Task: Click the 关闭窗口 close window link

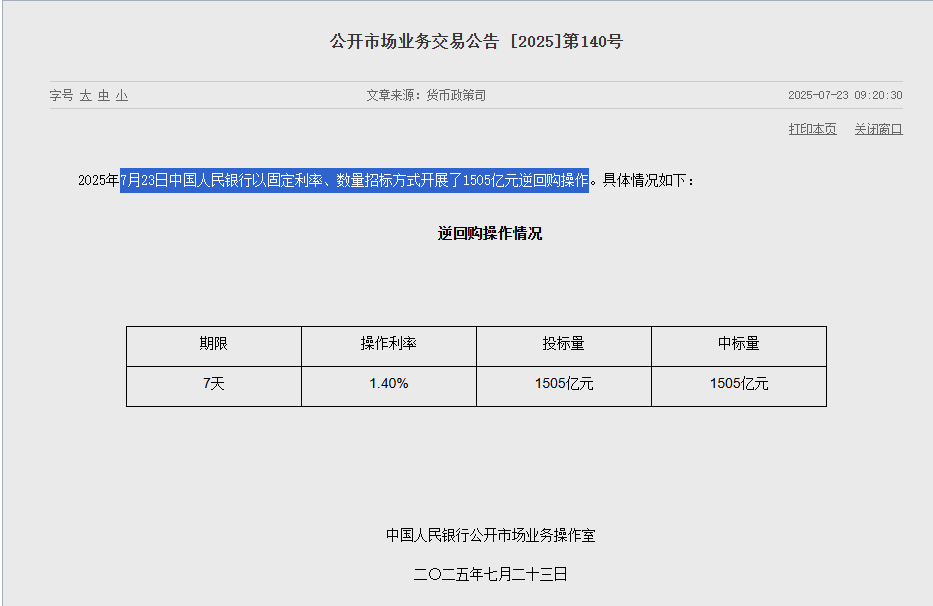Action: coord(878,129)
